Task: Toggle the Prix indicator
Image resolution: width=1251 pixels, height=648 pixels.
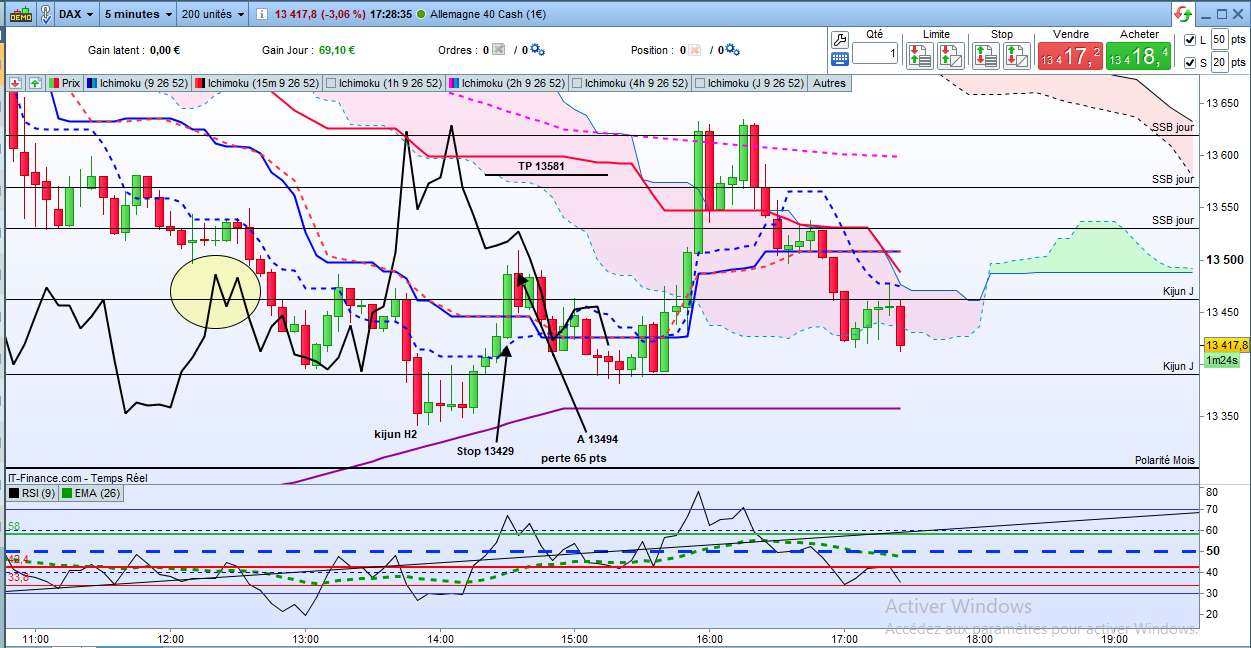Action: coord(64,83)
